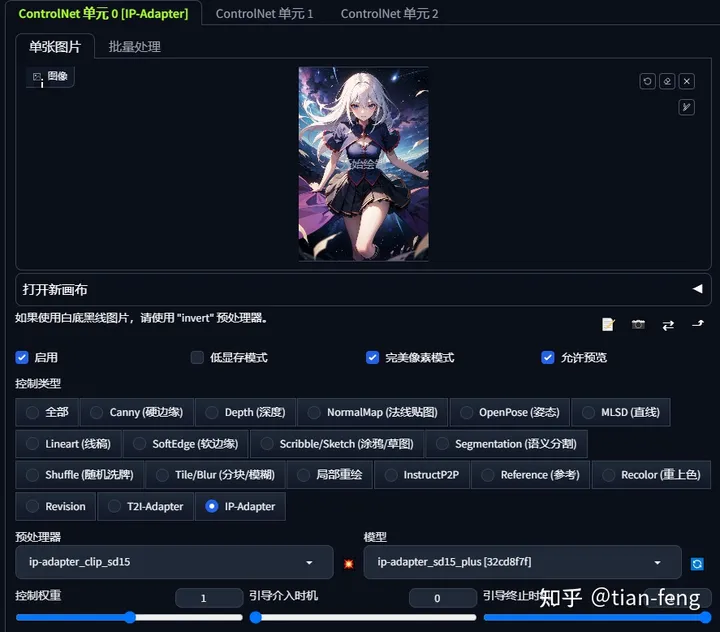Click the 引导介入时机 value field showing 0

coord(443,598)
